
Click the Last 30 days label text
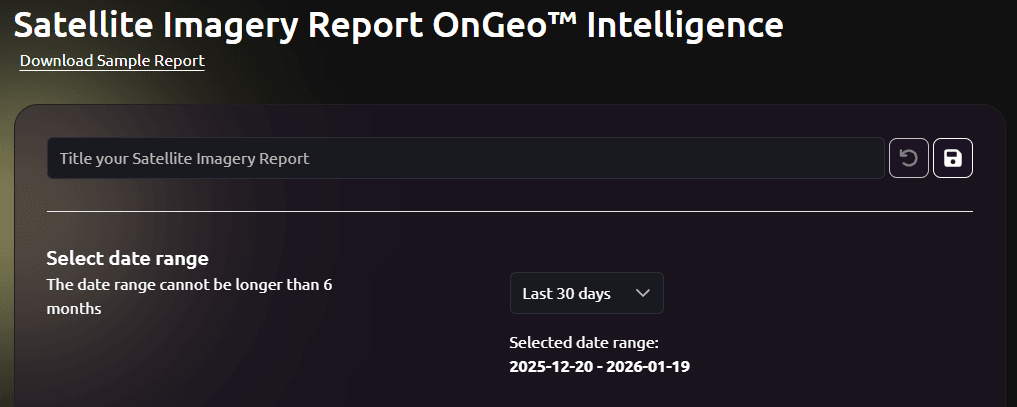[566, 293]
